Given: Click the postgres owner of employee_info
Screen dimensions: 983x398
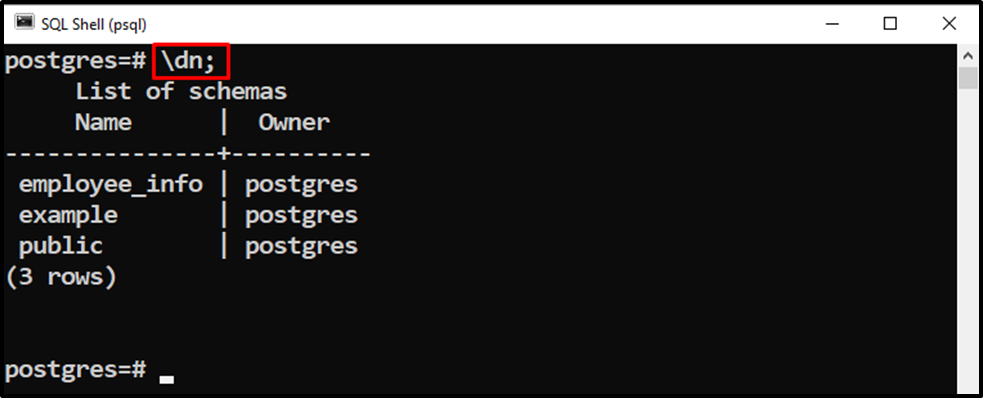Looking at the screenshot, I should [x=302, y=185].
